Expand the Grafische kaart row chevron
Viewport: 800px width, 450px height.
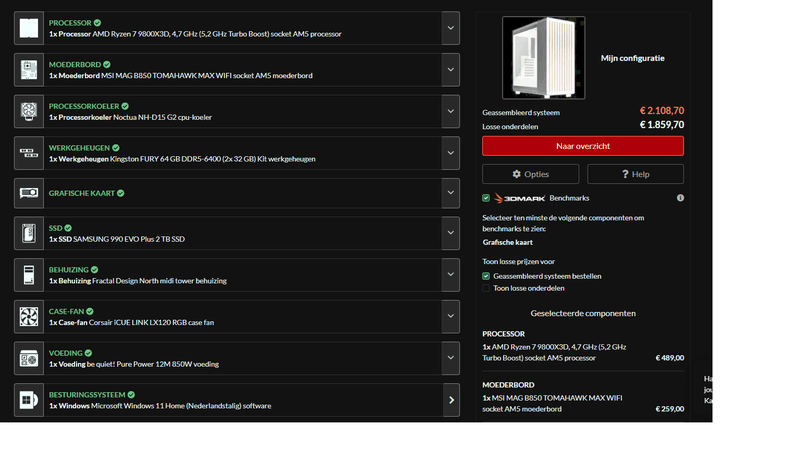tap(451, 193)
